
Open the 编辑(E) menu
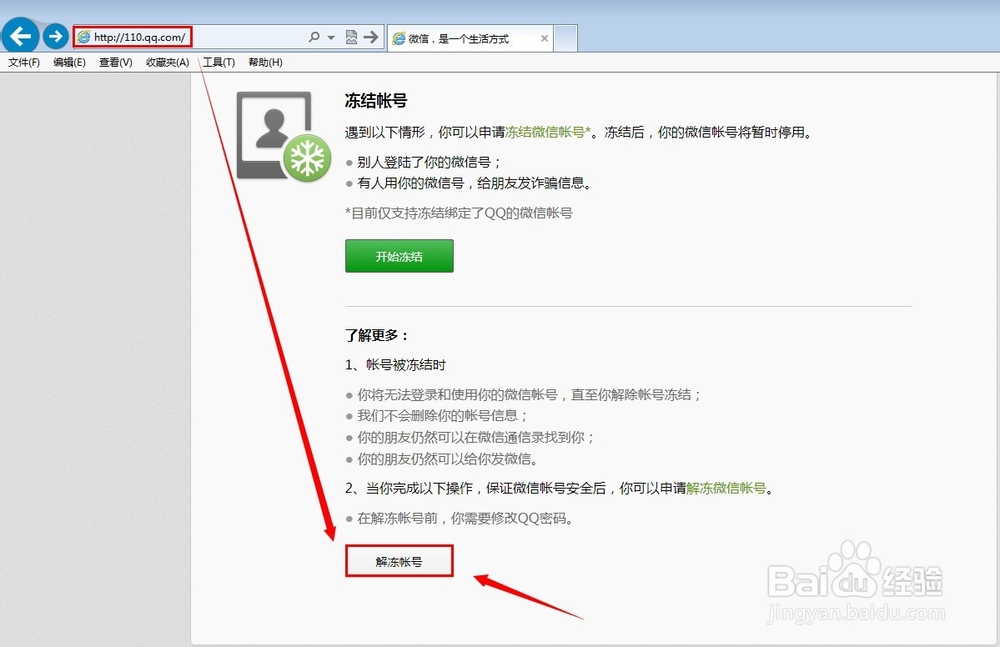(69, 62)
